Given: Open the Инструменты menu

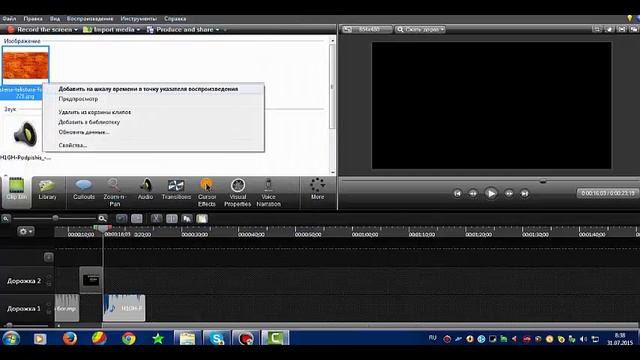Looking at the screenshot, I should pos(138,19).
